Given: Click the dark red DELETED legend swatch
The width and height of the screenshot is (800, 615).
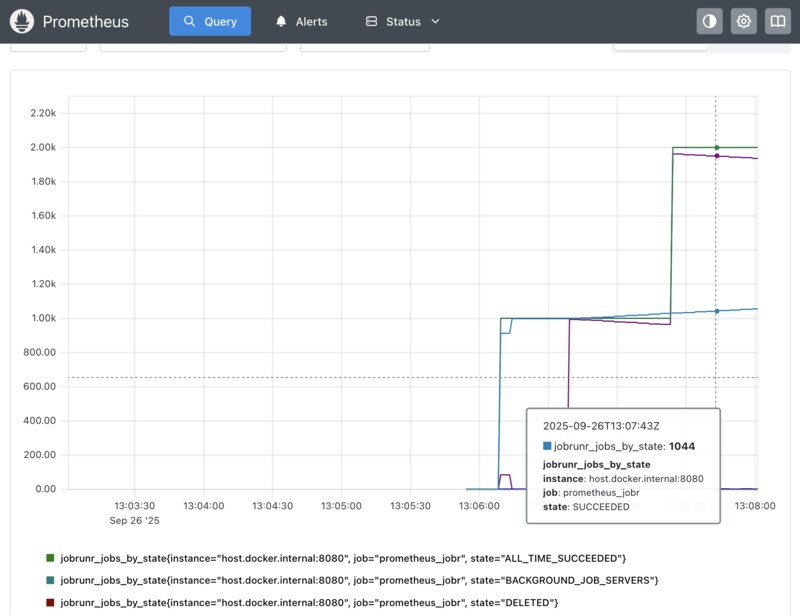Looking at the screenshot, I should pyautogui.click(x=50, y=603).
